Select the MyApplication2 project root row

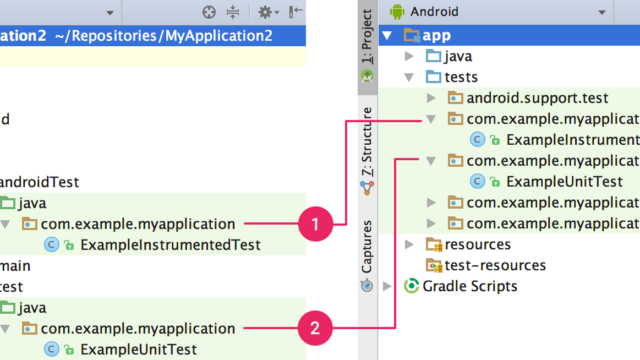pos(153,36)
